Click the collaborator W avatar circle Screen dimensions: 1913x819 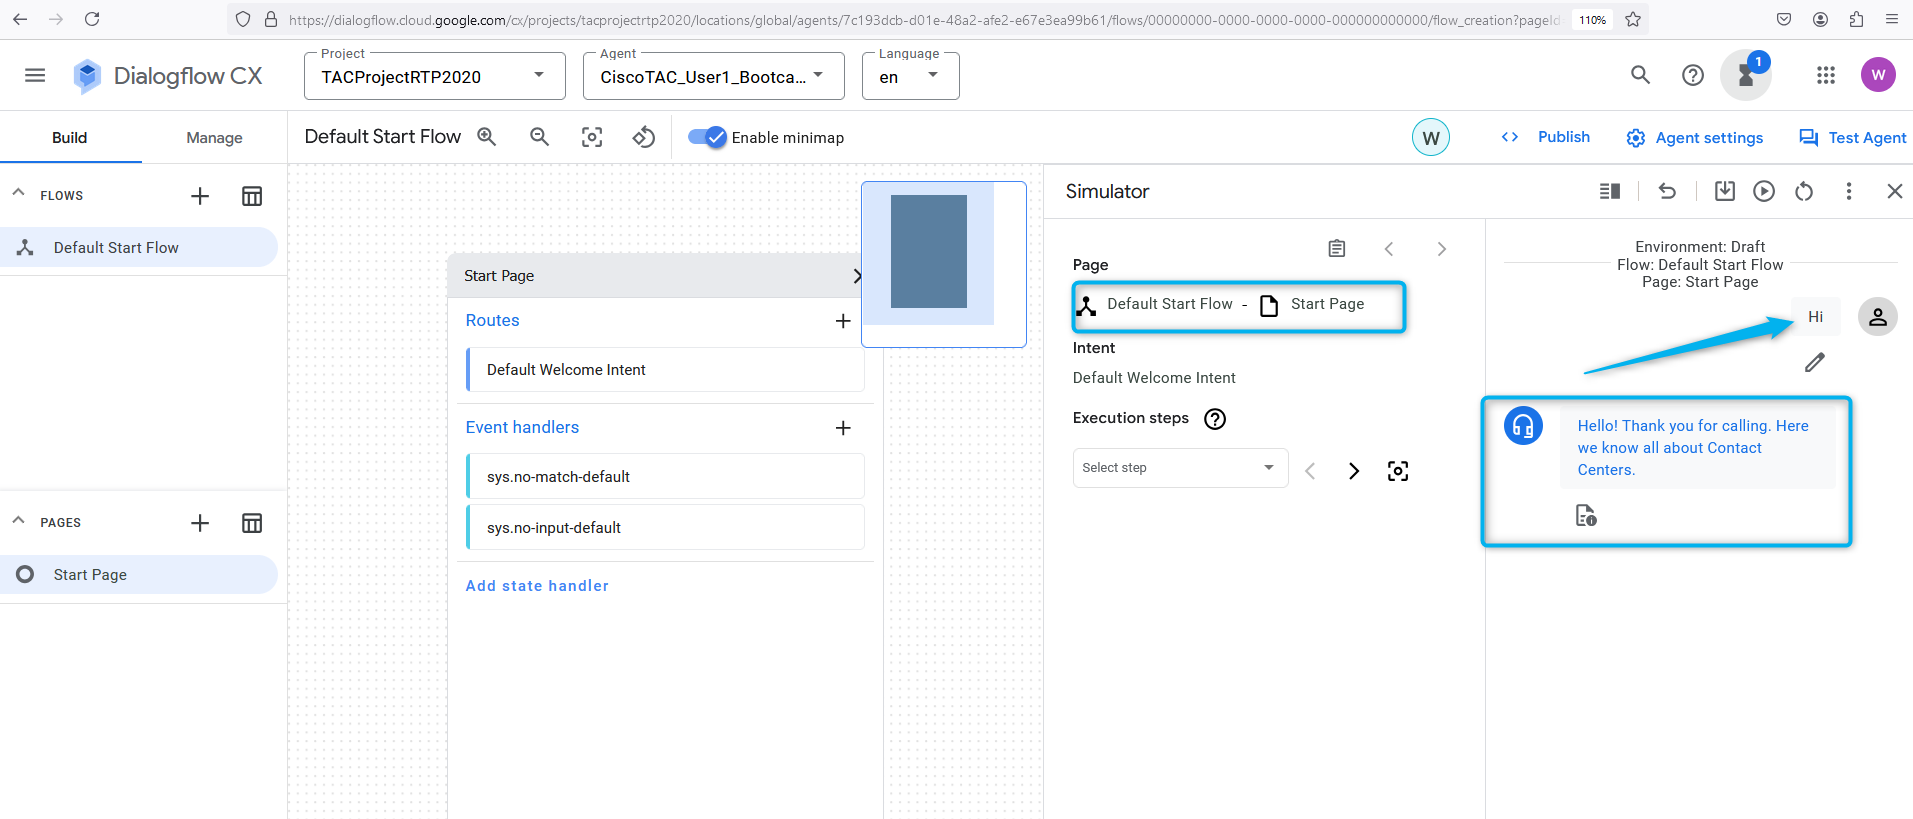1431,138
